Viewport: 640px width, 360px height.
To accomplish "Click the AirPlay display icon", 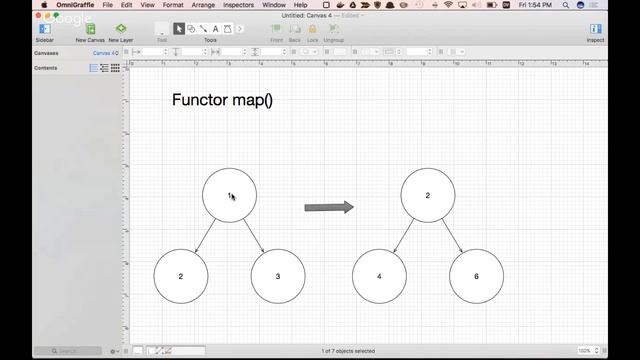I will click(x=462, y=5).
